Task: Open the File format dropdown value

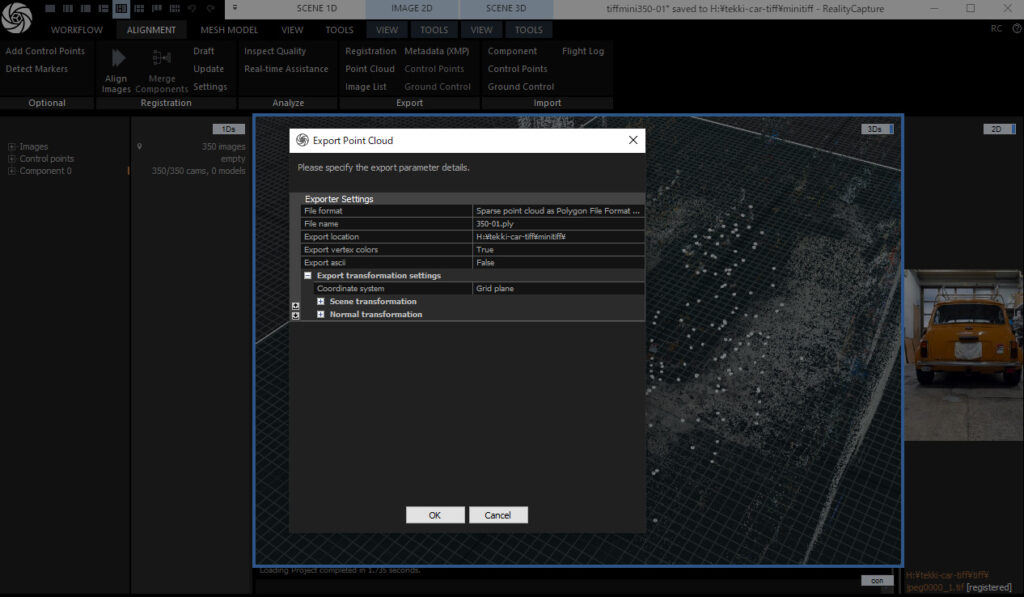Action: point(557,211)
